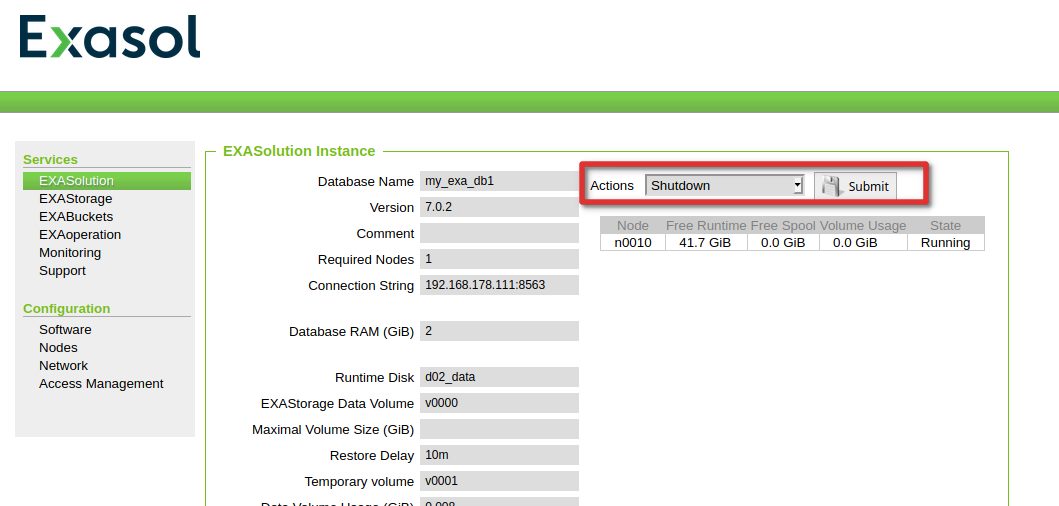The image size is (1059, 506).
Task: Click node n0010 in the table
Action: point(633,243)
